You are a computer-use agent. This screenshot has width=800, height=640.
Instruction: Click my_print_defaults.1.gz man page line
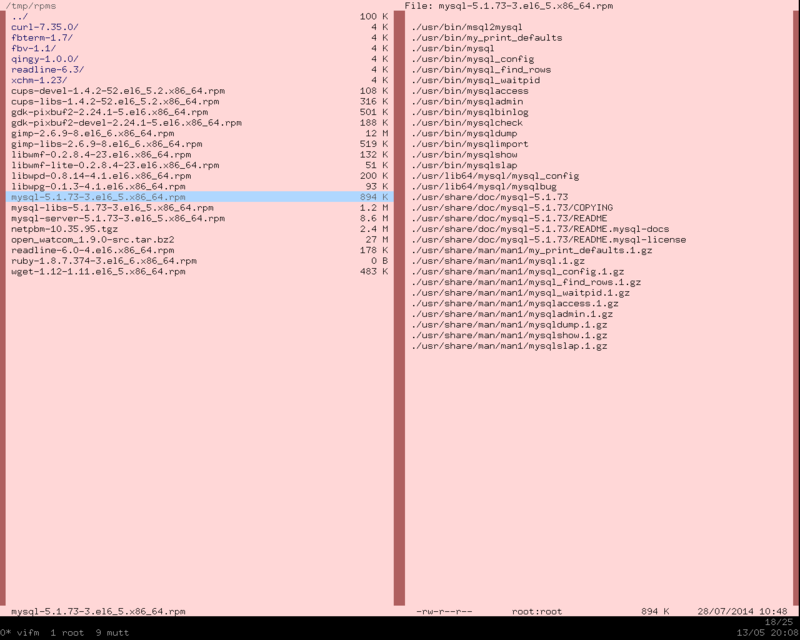532,251
